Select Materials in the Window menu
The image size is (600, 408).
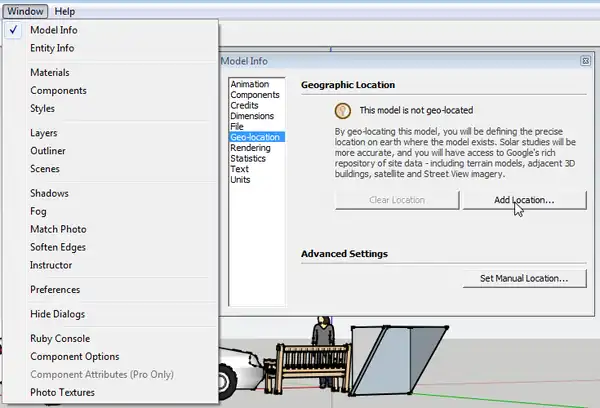[x=50, y=73]
